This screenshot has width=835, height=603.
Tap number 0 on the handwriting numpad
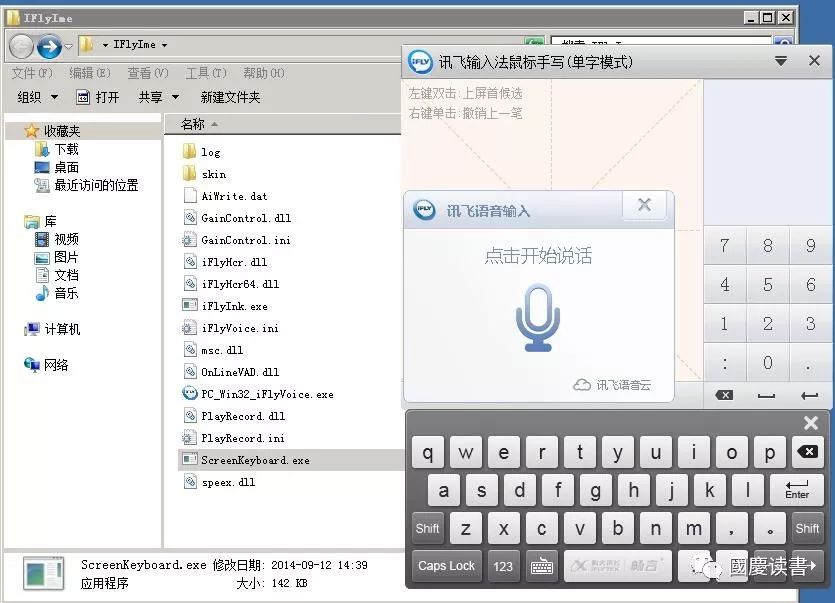[x=767, y=363]
